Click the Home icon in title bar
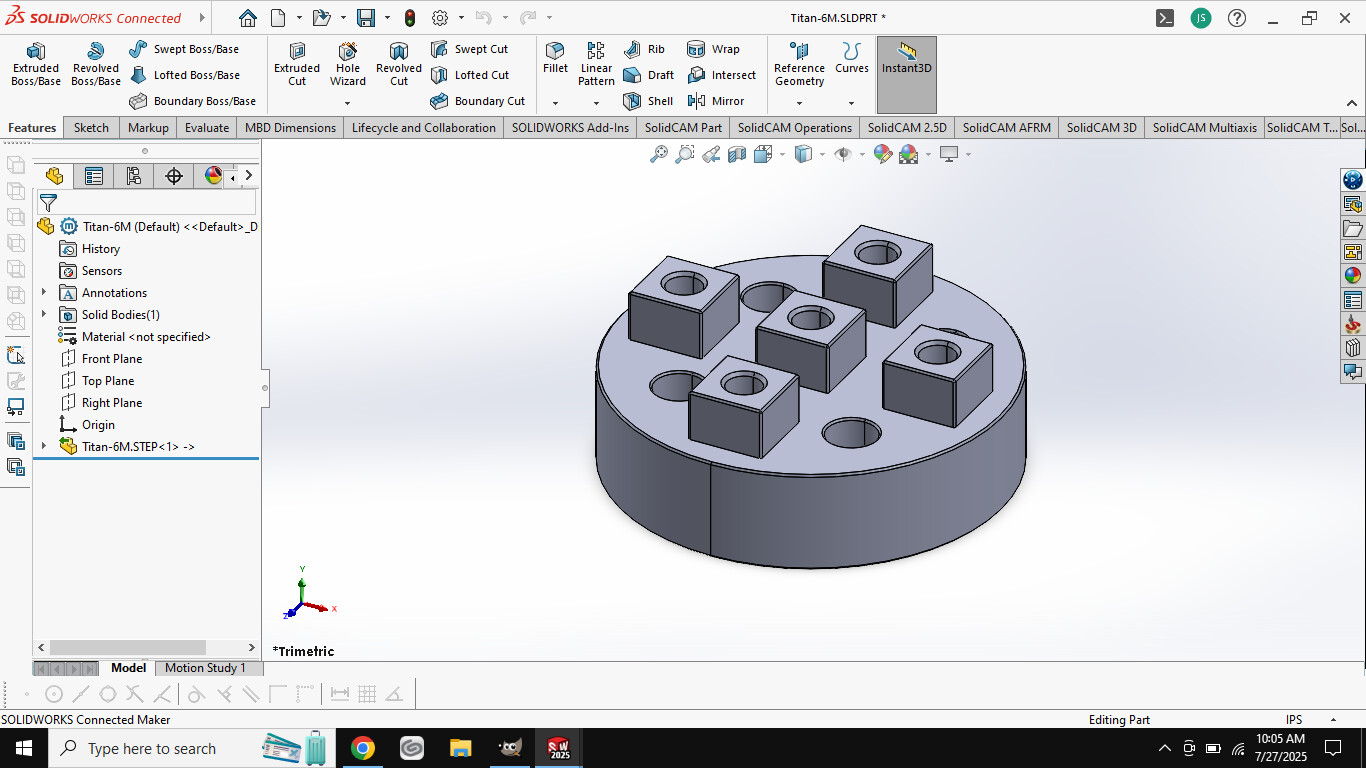 click(248, 18)
